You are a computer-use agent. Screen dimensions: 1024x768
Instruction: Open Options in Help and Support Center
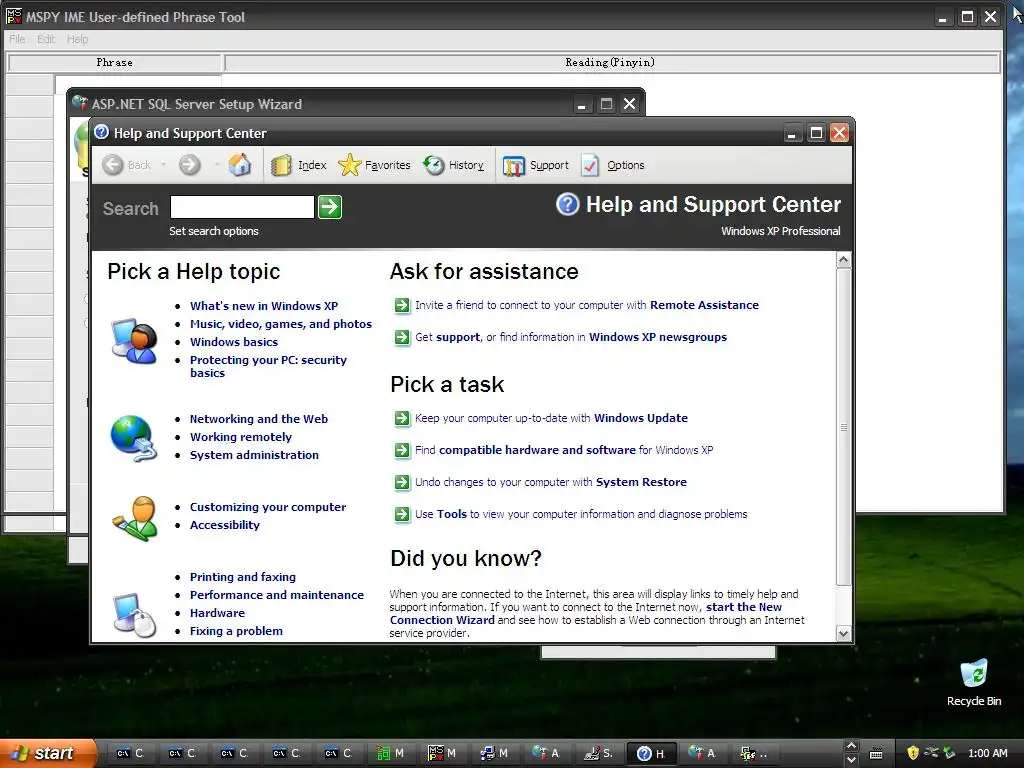click(613, 165)
